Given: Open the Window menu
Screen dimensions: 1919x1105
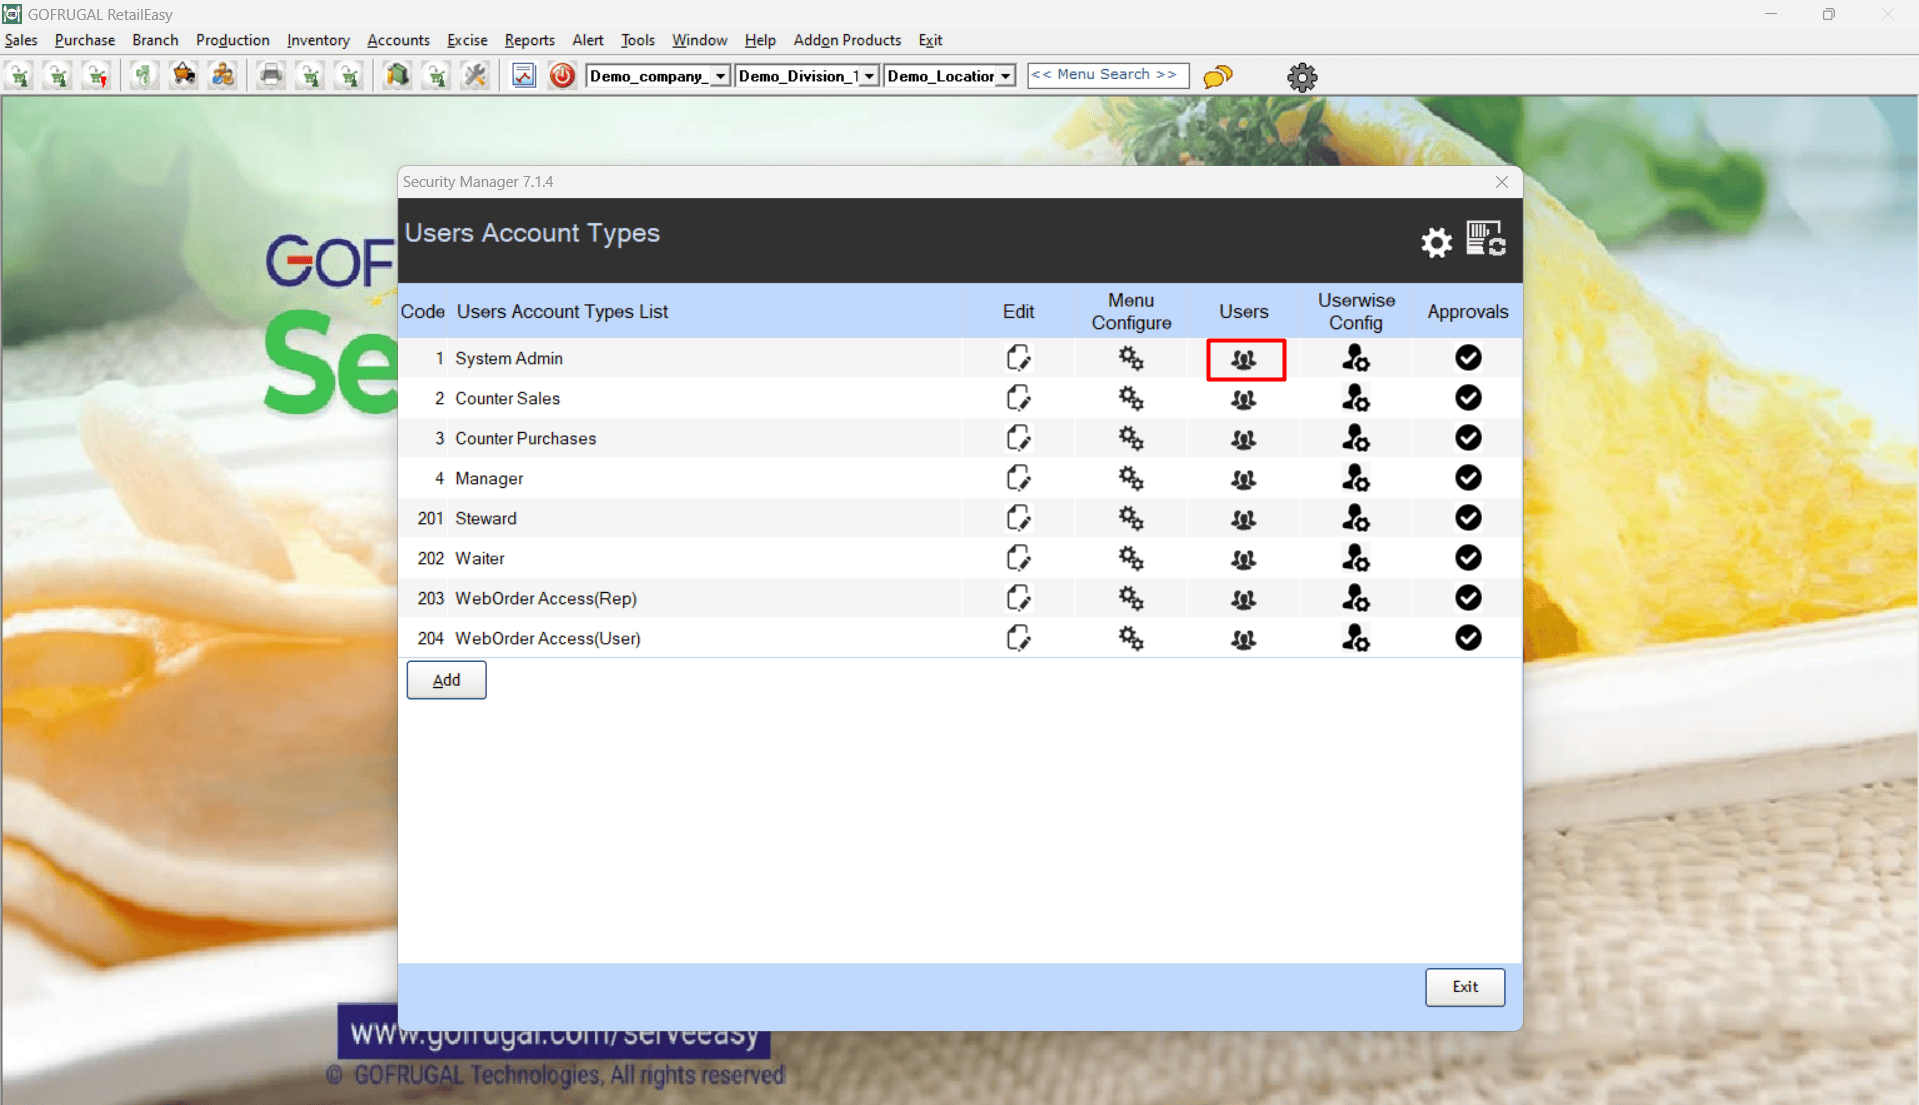Looking at the screenshot, I should (x=699, y=40).
